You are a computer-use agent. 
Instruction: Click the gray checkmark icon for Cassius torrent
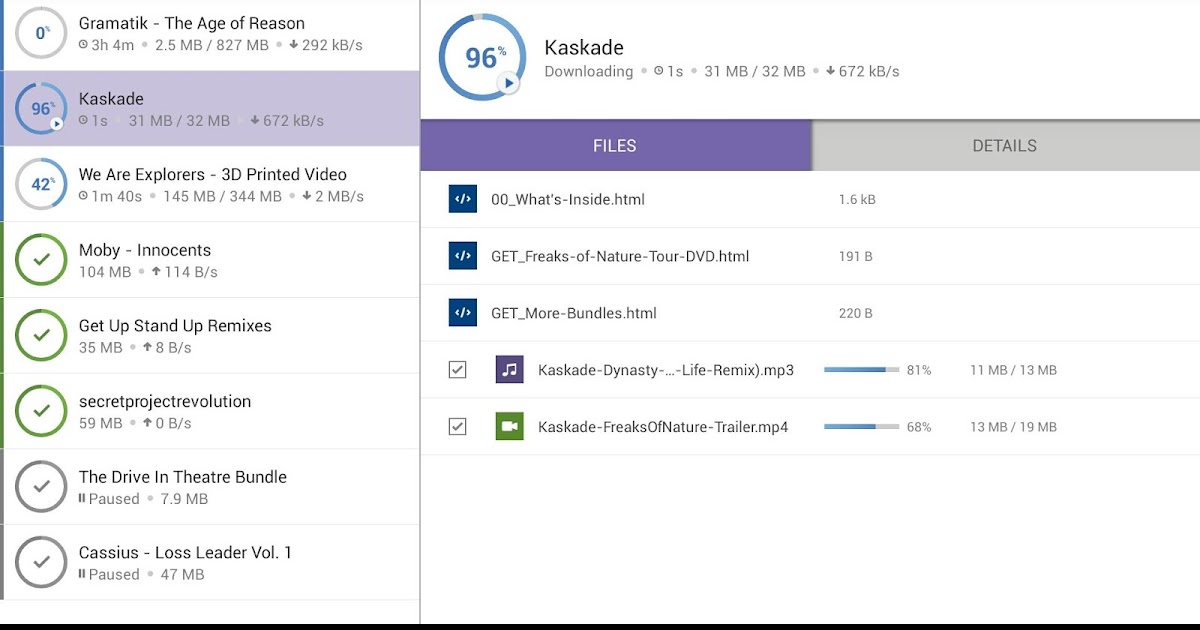[x=42, y=562]
